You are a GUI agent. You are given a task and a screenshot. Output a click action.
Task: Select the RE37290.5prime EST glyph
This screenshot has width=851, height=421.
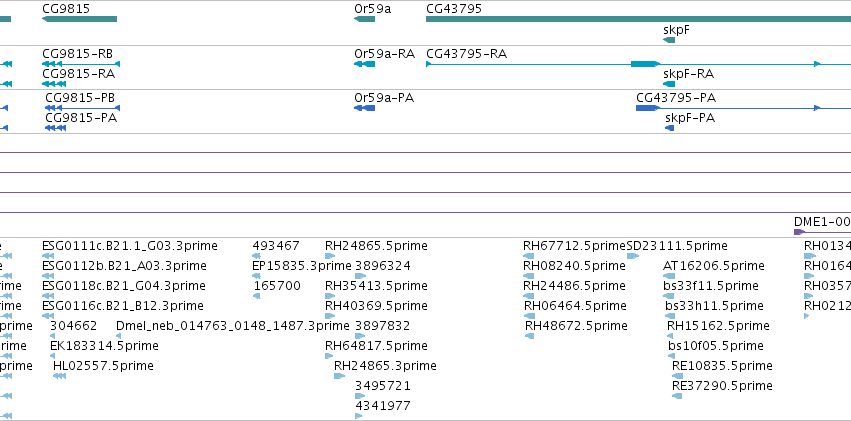click(x=677, y=396)
